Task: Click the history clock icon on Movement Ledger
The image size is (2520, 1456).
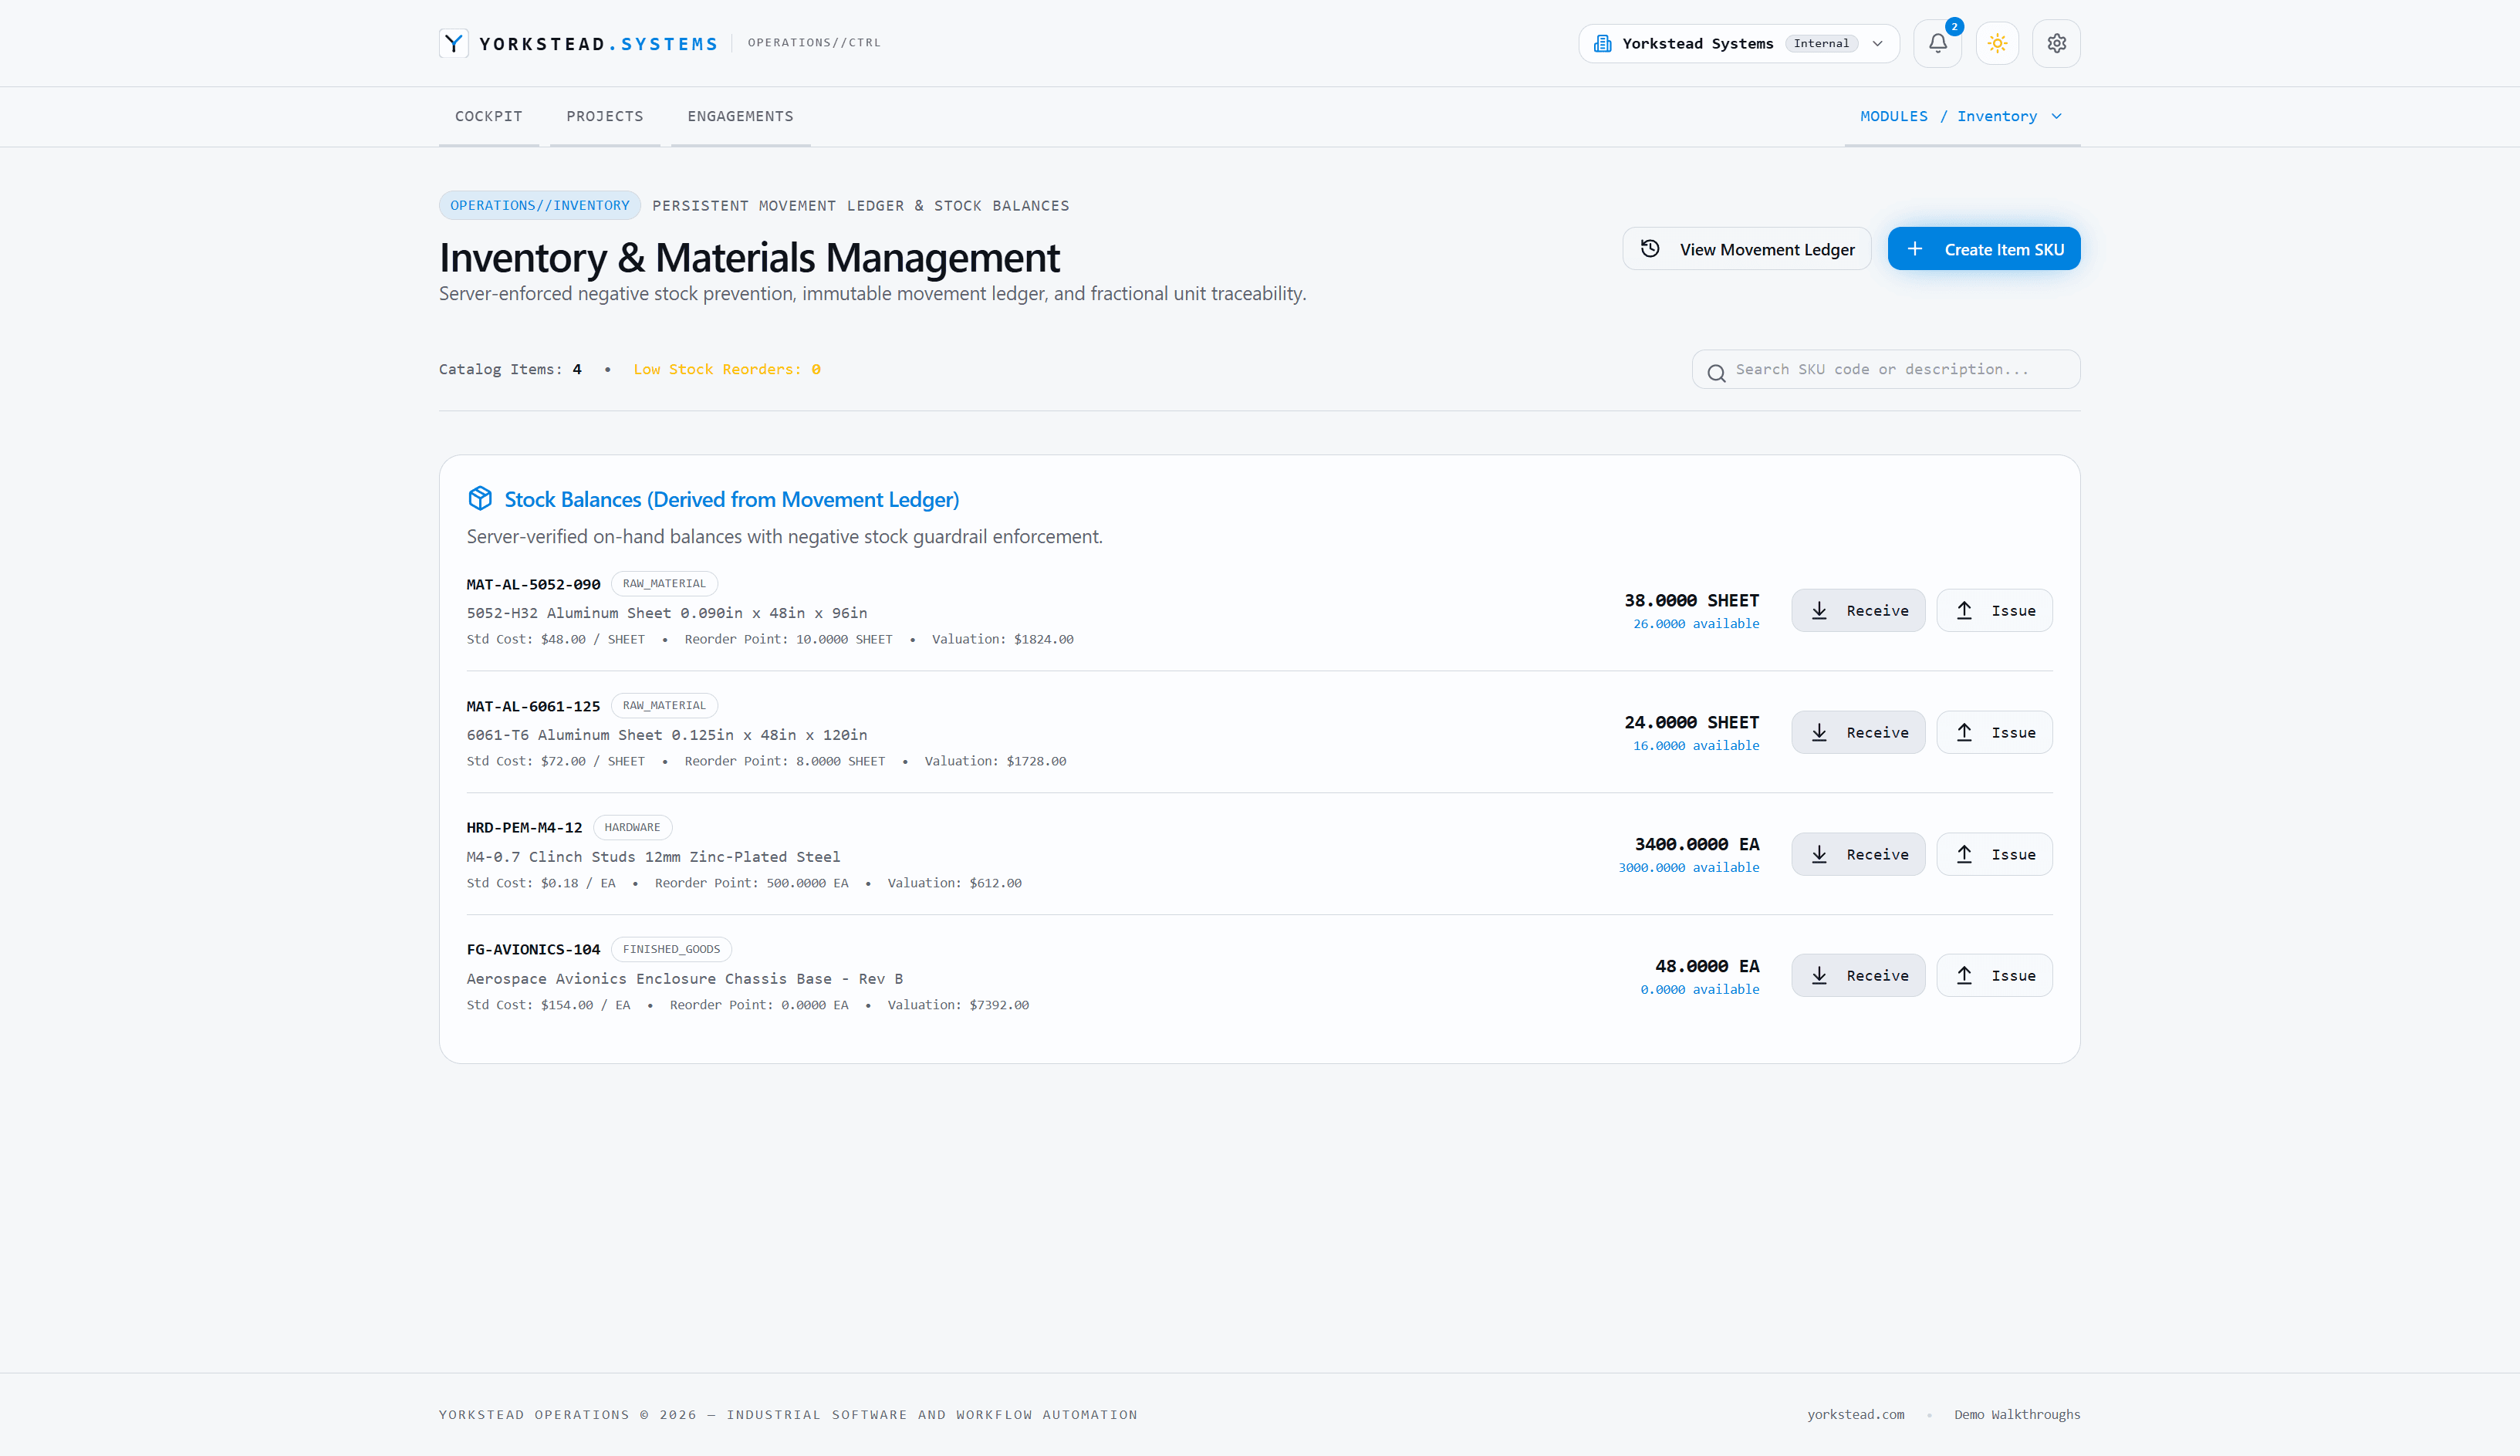Action: 1650,249
